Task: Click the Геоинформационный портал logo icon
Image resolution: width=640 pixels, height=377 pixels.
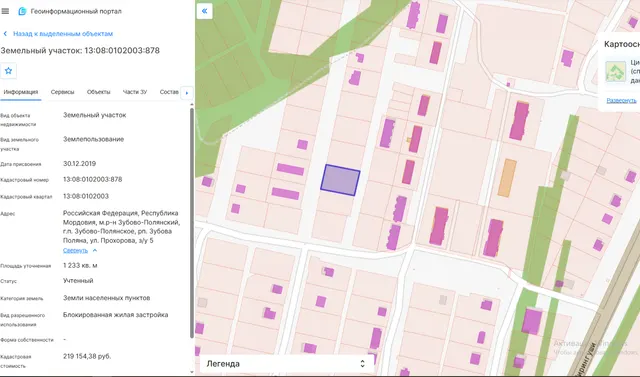Action: tap(22, 11)
